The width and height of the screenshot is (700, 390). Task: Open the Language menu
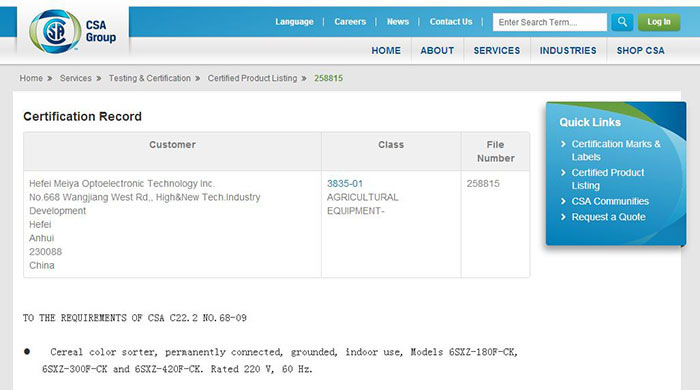point(294,21)
